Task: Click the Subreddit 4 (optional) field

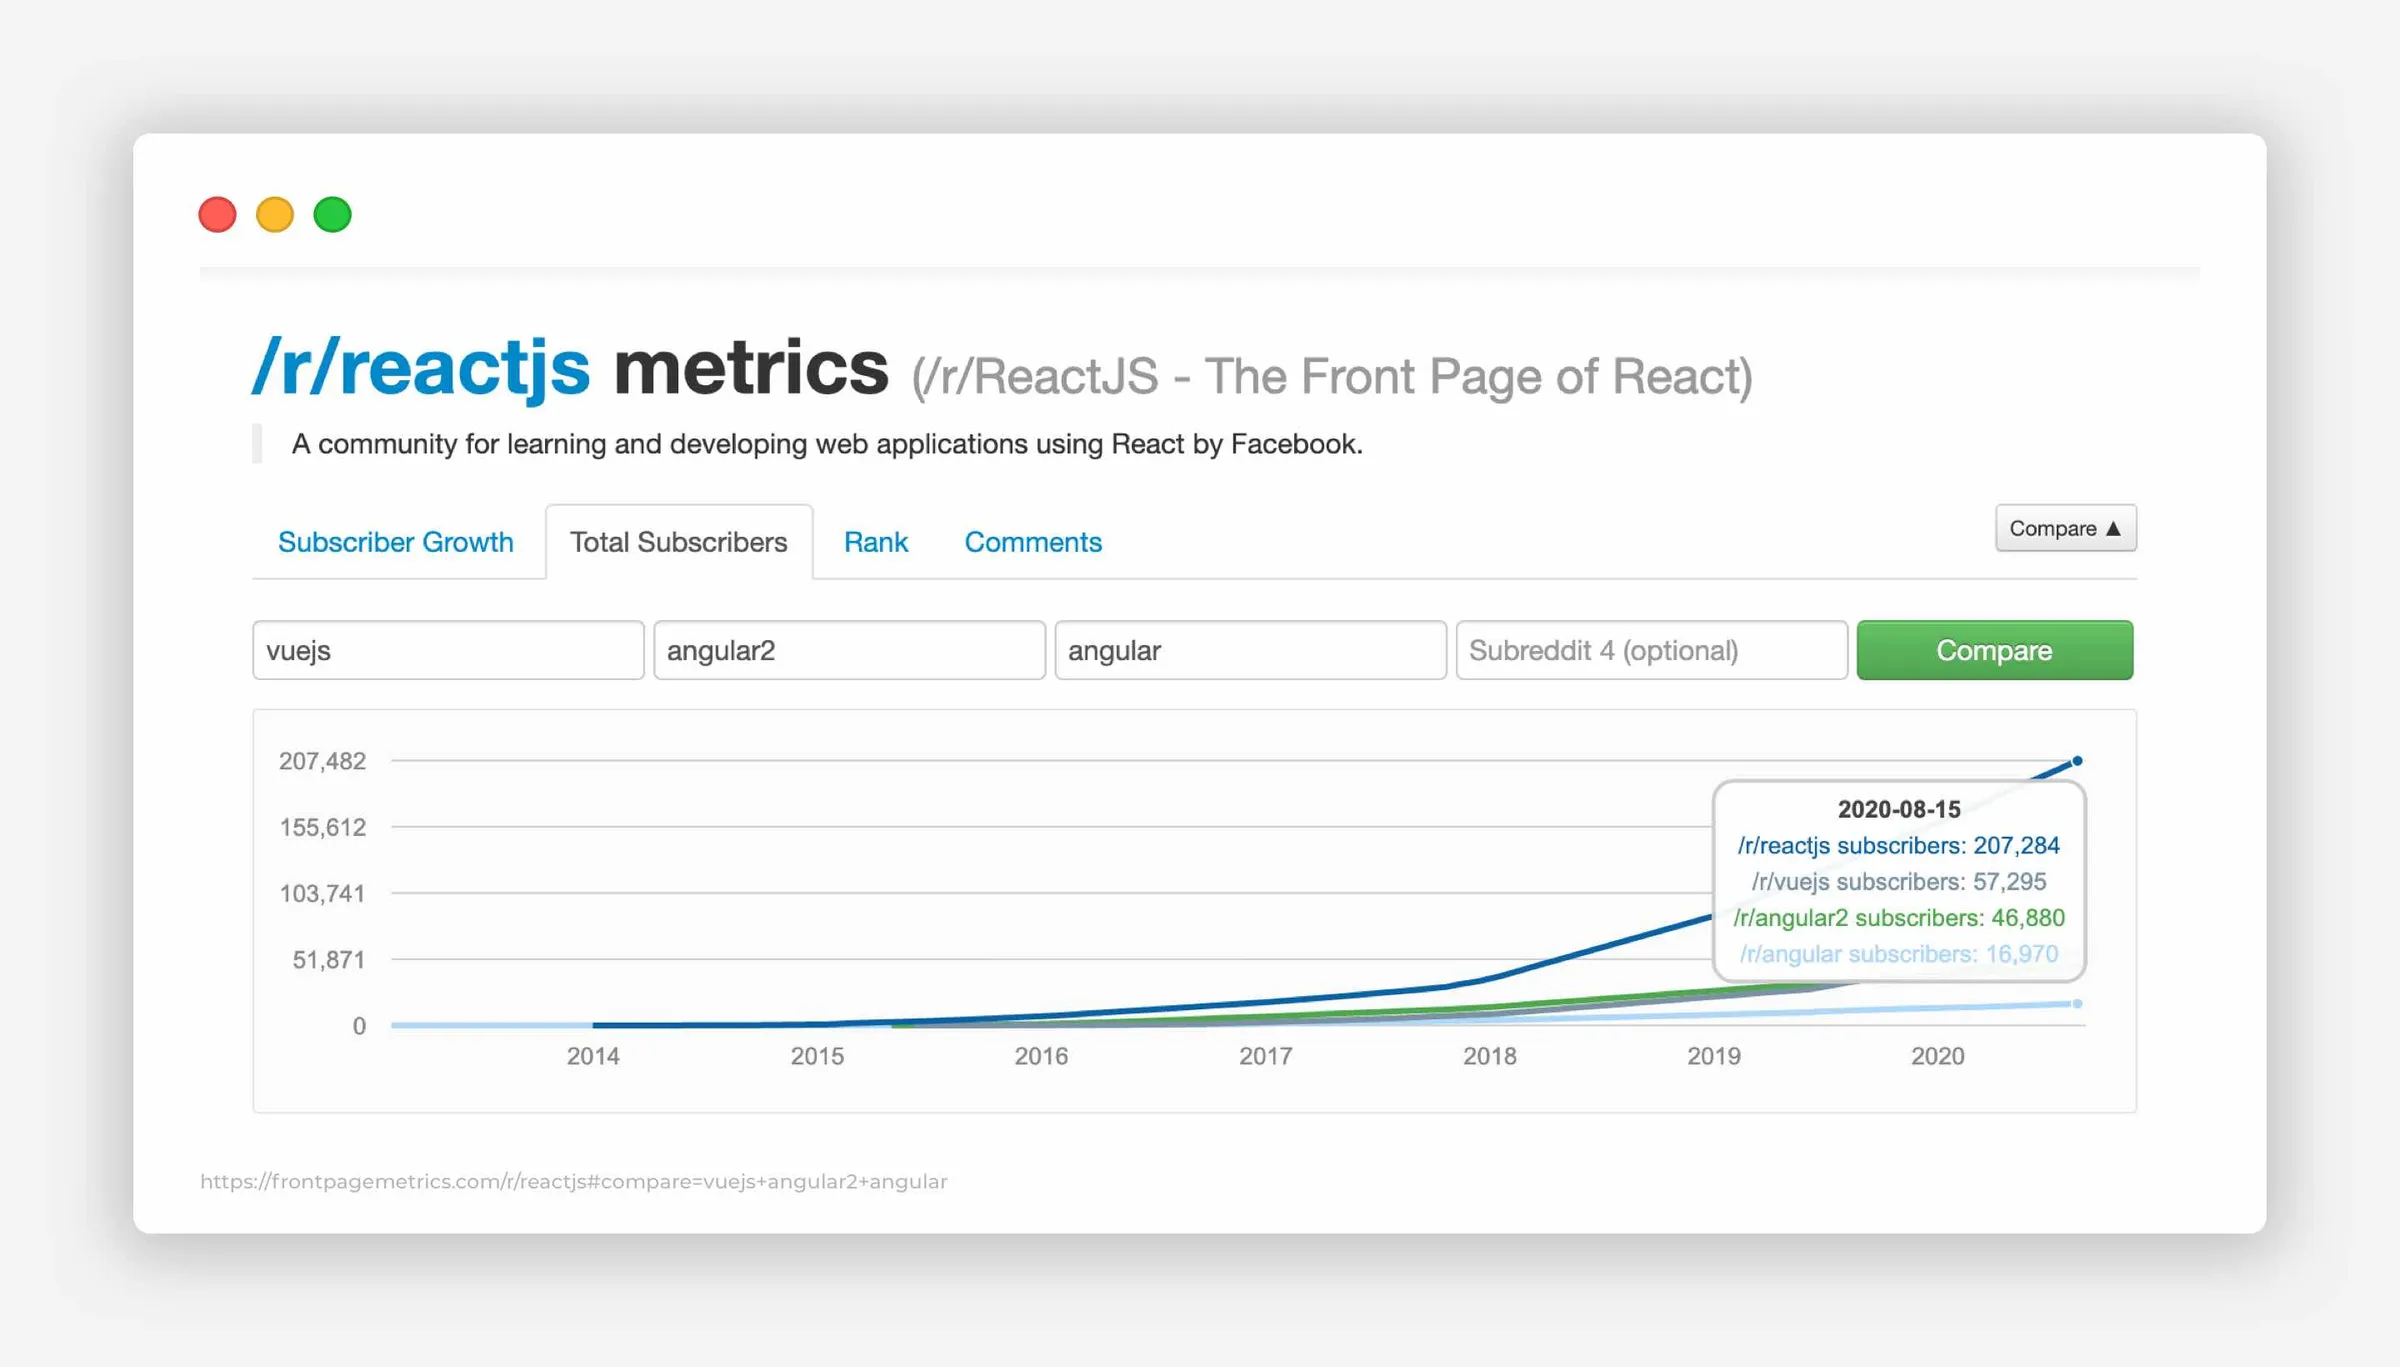Action: pyautogui.click(x=1651, y=650)
